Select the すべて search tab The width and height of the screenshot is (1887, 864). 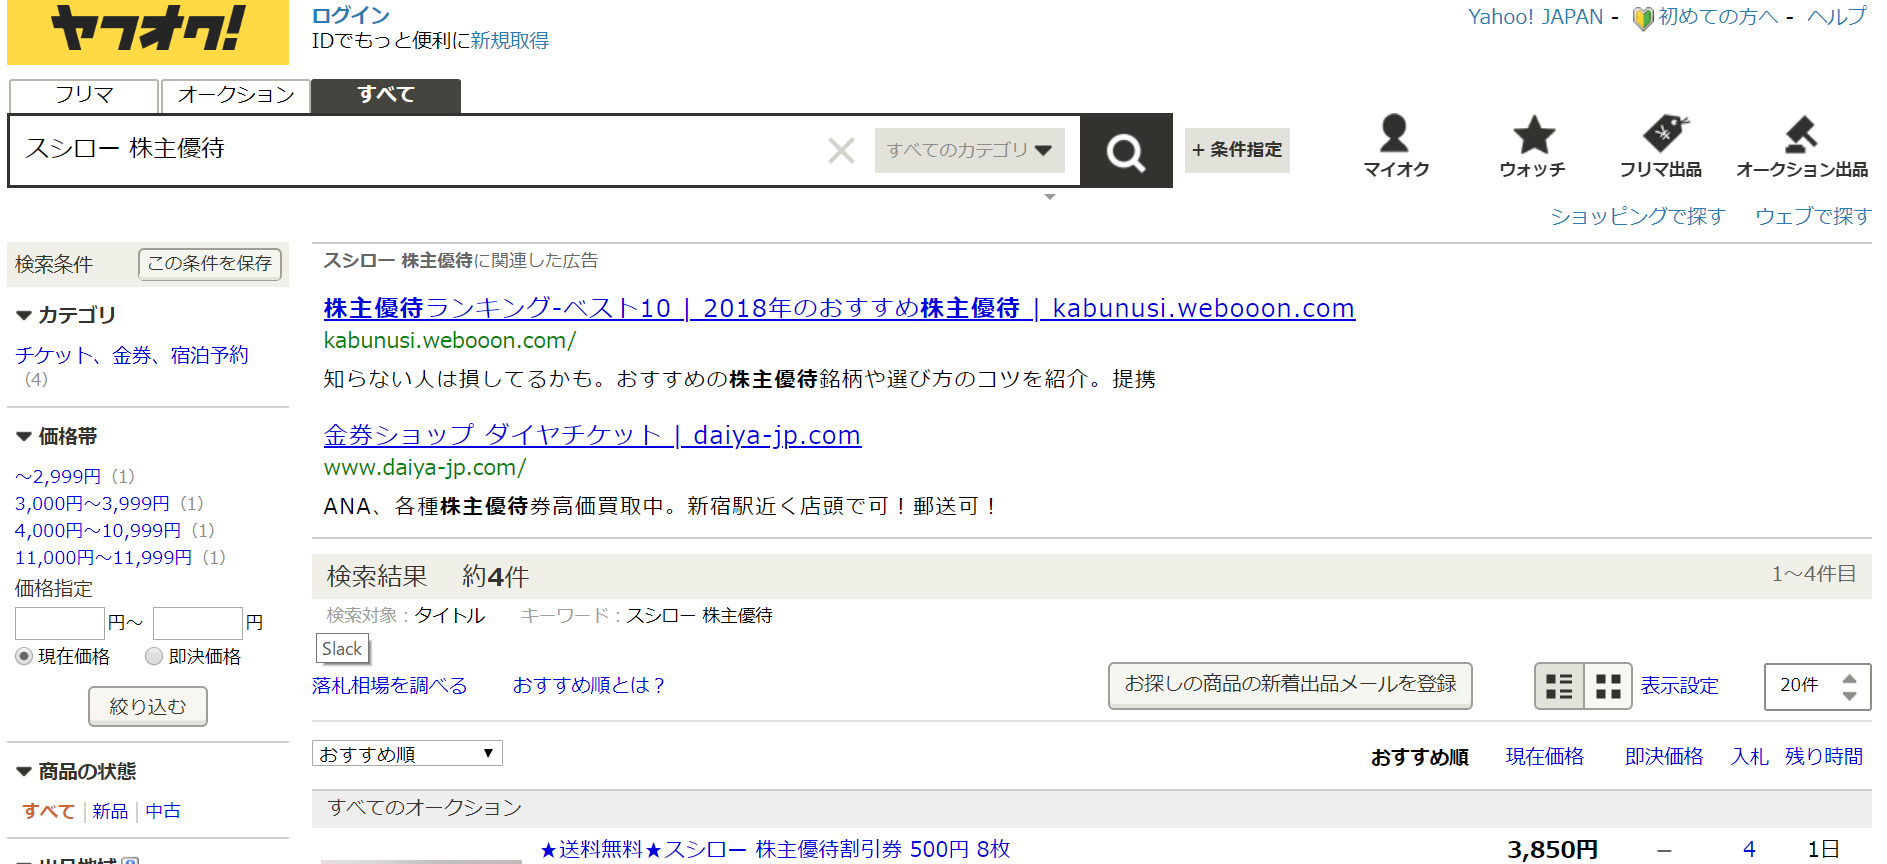pos(386,95)
